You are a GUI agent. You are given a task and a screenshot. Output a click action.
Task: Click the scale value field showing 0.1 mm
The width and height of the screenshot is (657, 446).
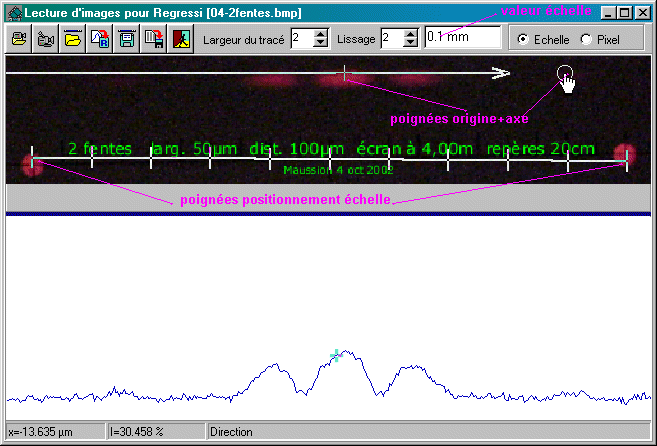coord(461,38)
